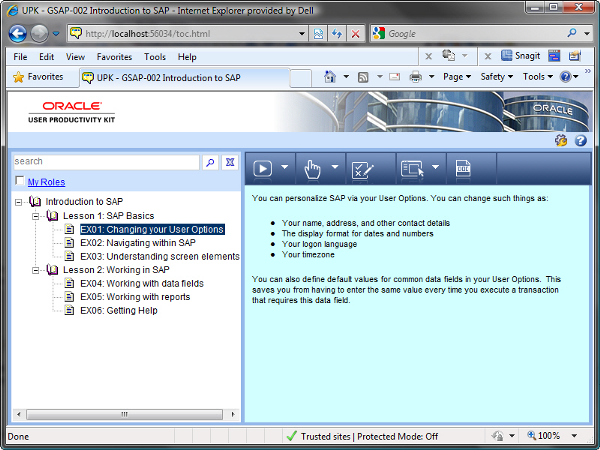600x450 pixels.
Task: Click the Try It hand icon
Action: tap(312, 169)
